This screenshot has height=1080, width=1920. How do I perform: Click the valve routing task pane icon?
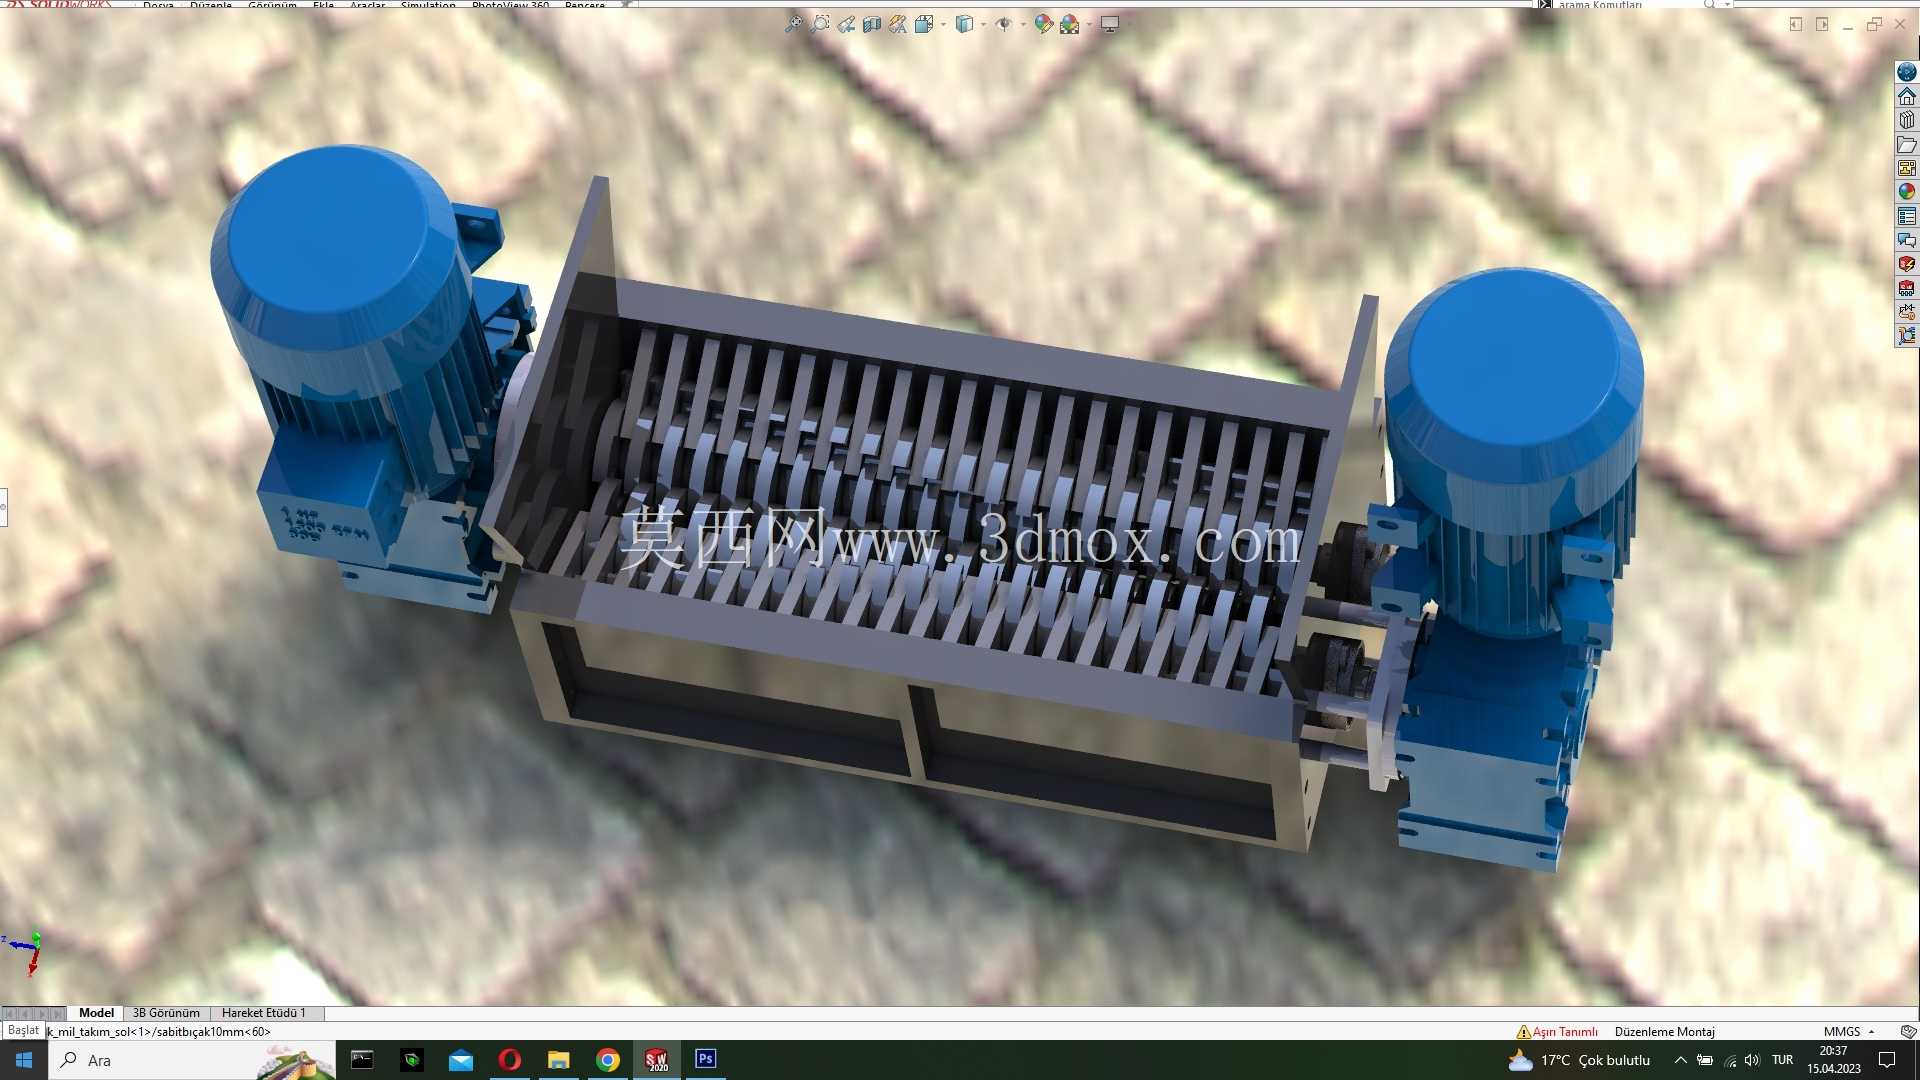pos(1907,312)
